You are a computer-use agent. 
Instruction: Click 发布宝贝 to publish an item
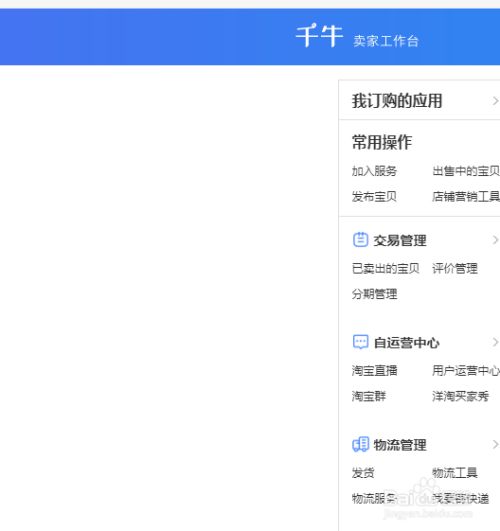pos(374,196)
